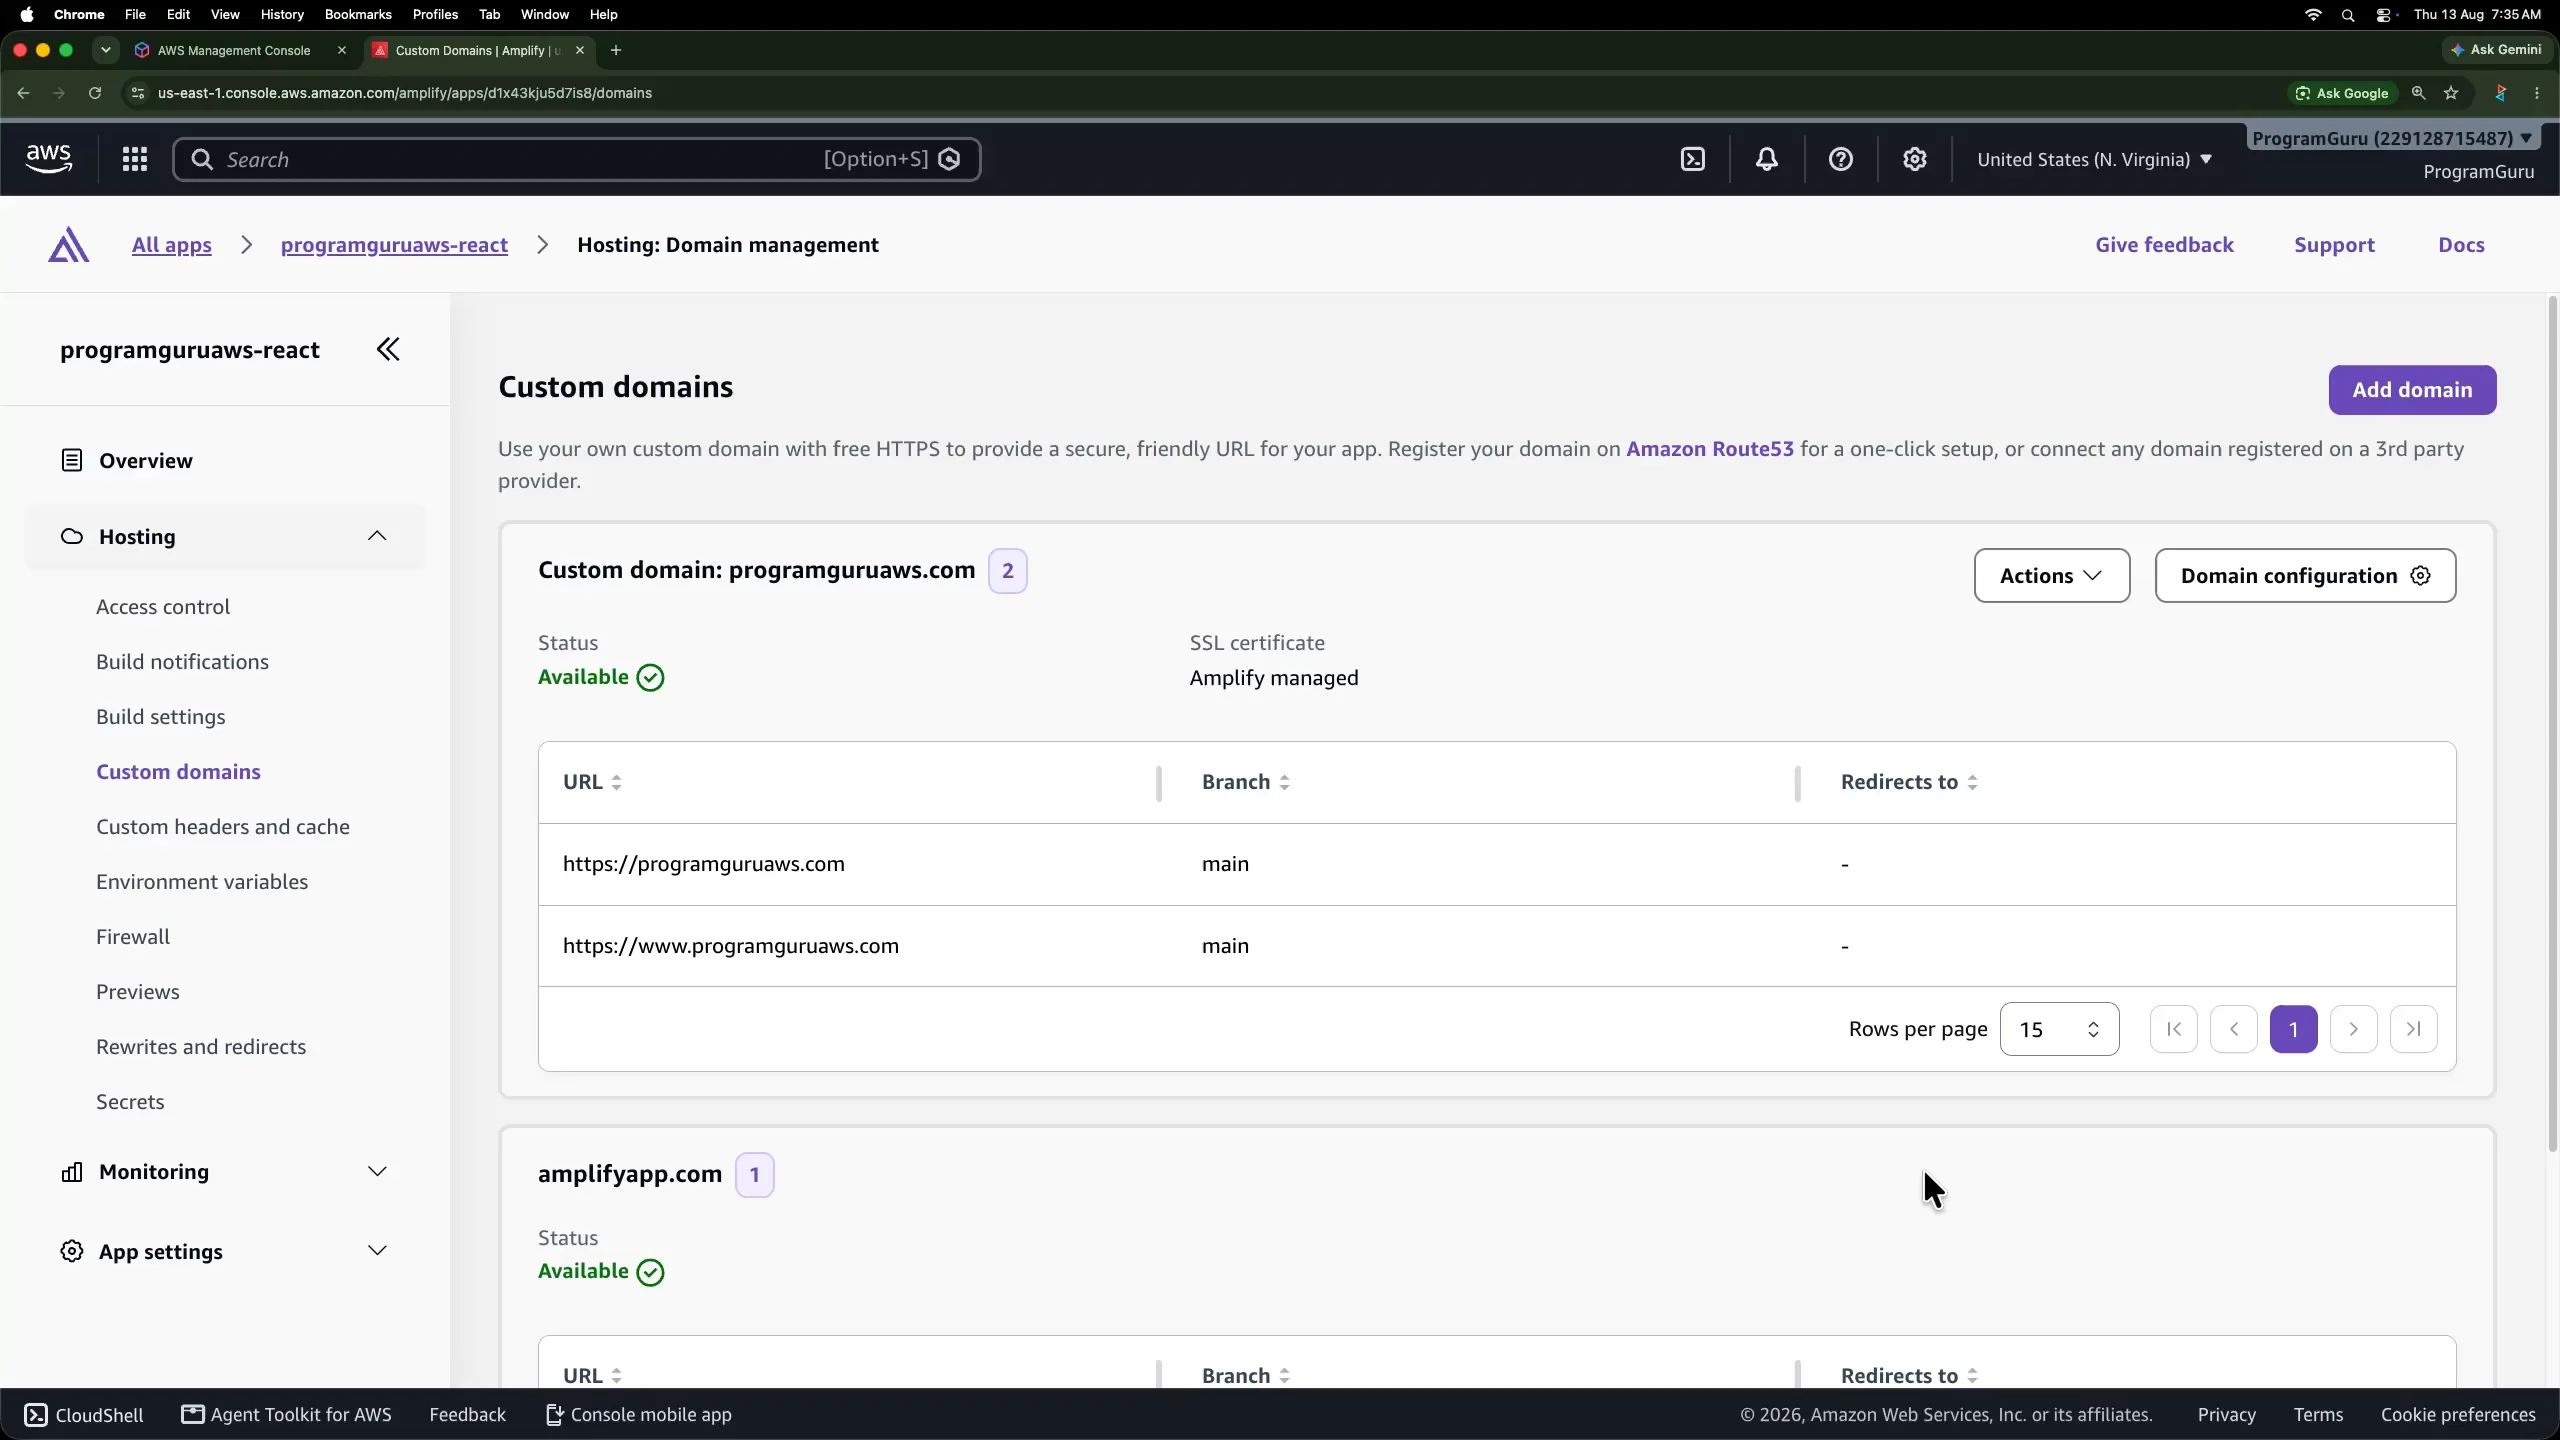2560x1440 pixels.
Task: Click the page vertical scrollbar
Action: 2552,725
